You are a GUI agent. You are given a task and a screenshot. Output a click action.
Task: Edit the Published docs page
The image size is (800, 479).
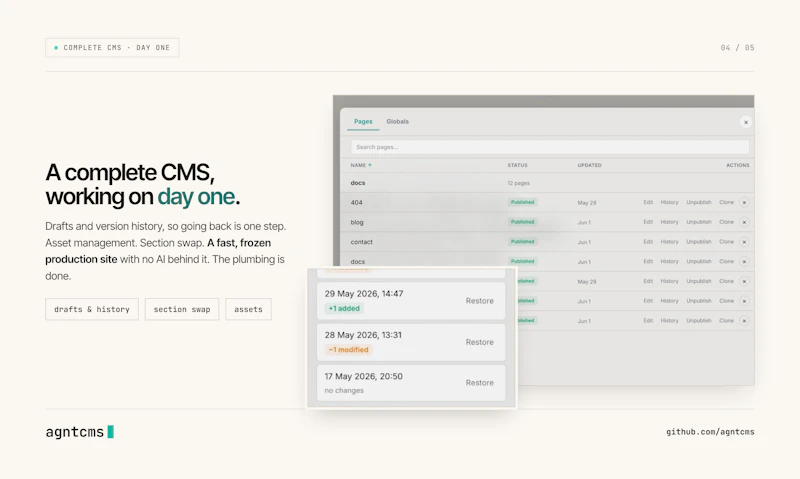click(x=648, y=262)
